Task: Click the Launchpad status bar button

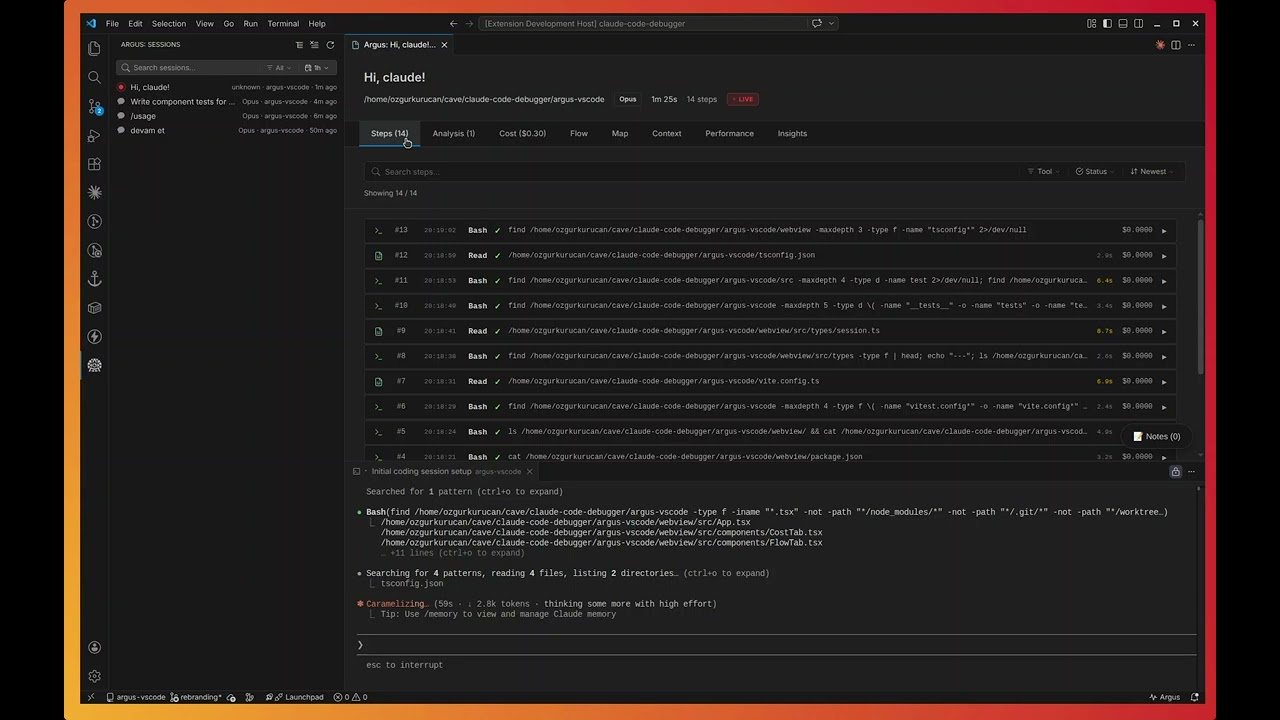Action: 294,697
